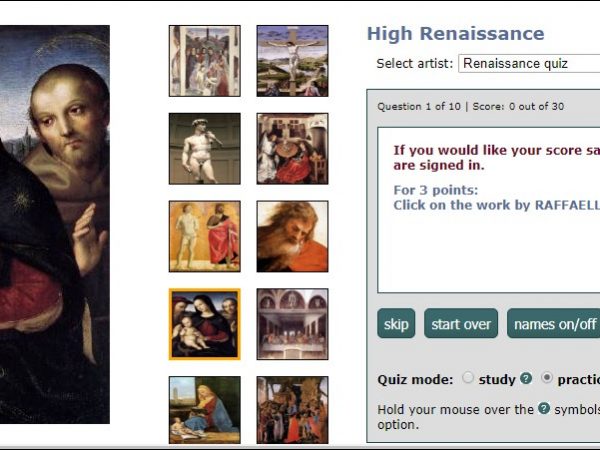Pick the white-bearded old man thumbnail
Screen dimensions: 600x450
[x=292, y=237]
